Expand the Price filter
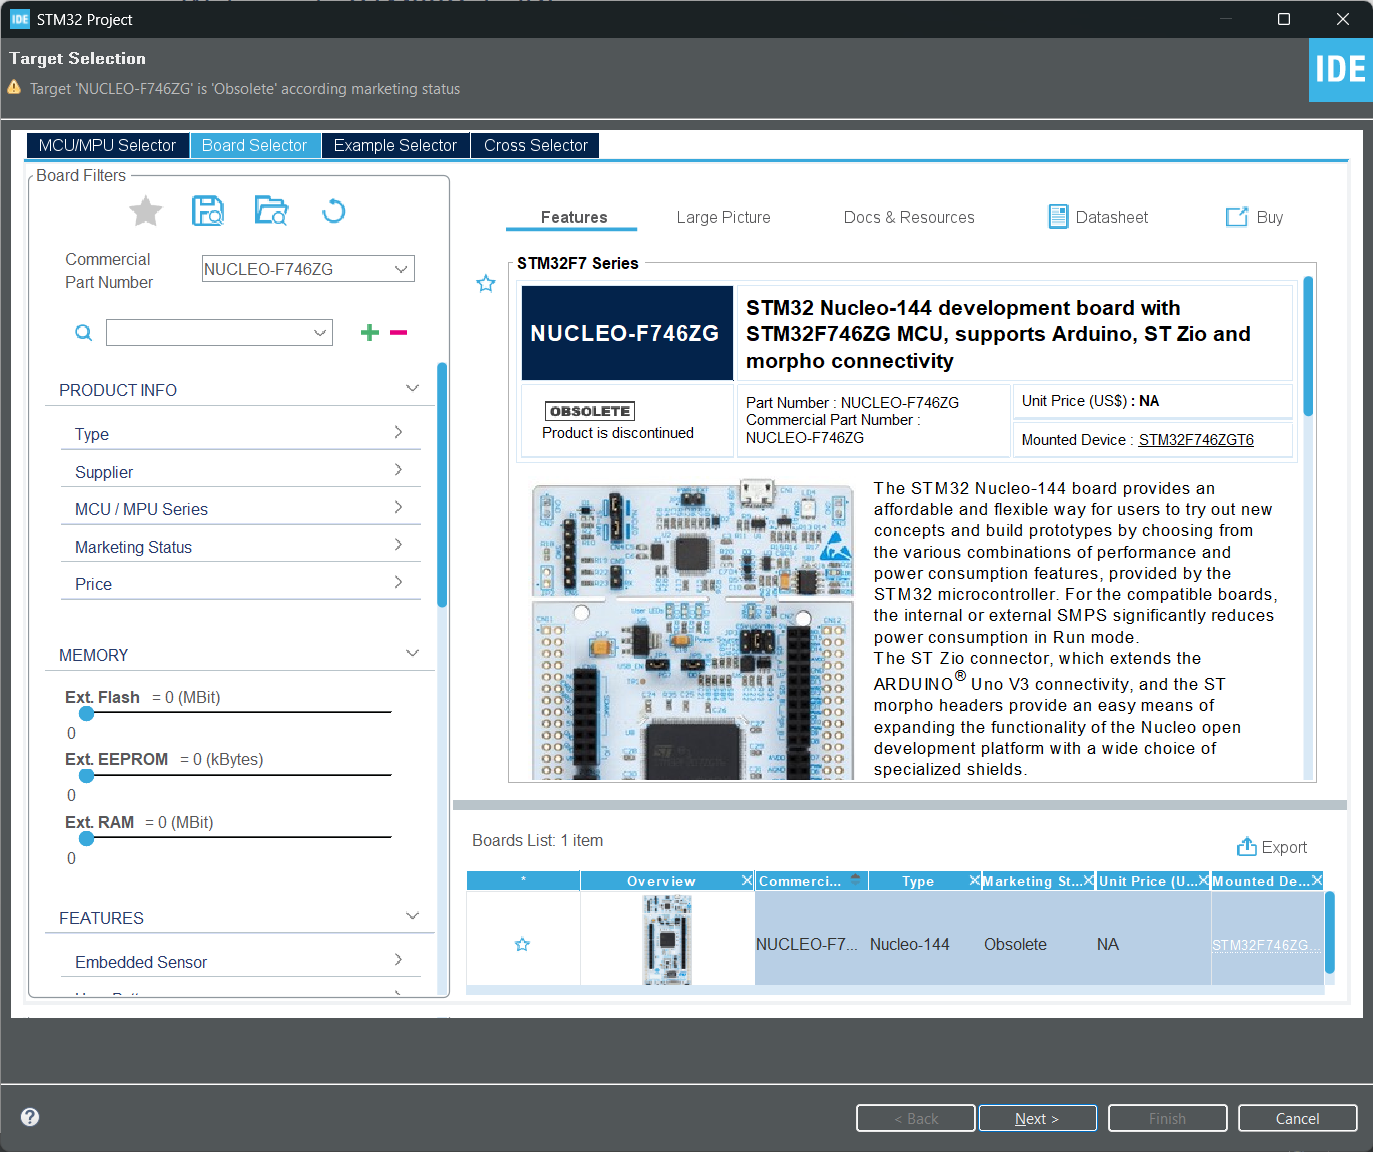The image size is (1373, 1152). tap(398, 582)
